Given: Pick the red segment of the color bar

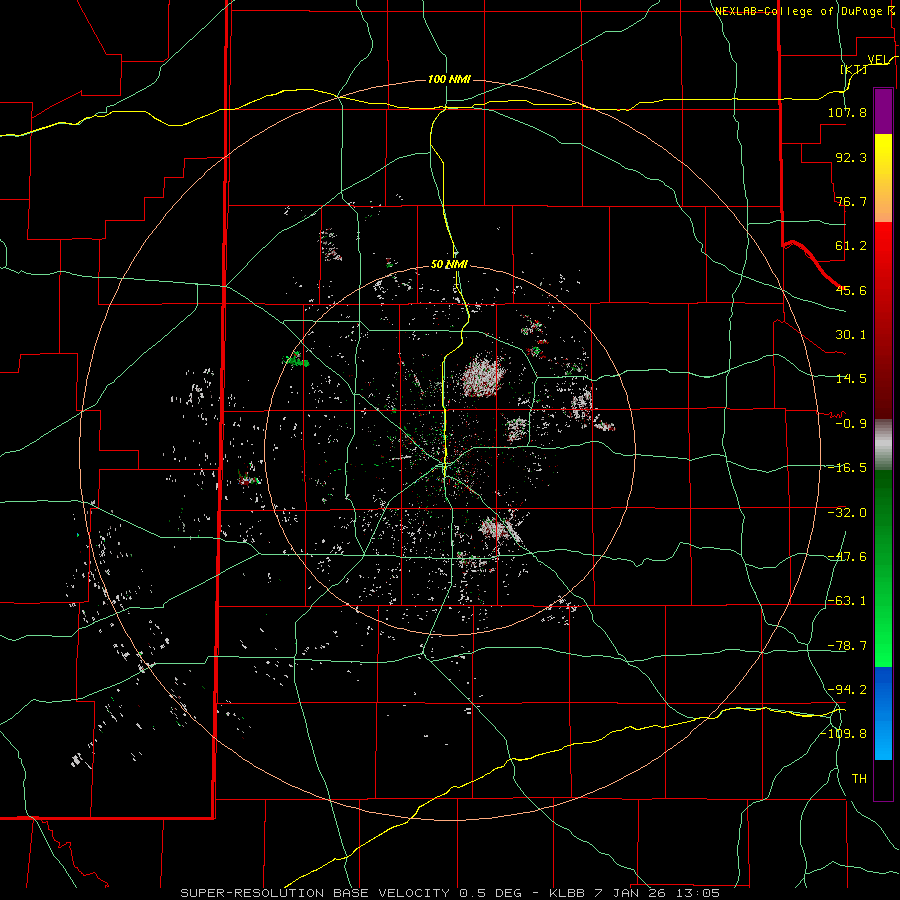Looking at the screenshot, I should pos(883,320).
